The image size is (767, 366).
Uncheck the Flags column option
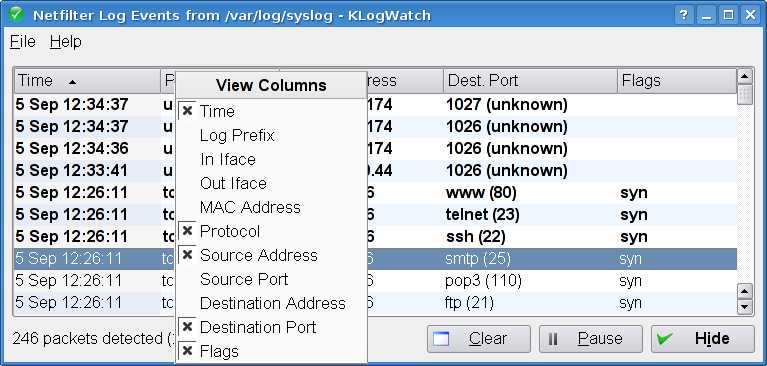(x=271, y=351)
